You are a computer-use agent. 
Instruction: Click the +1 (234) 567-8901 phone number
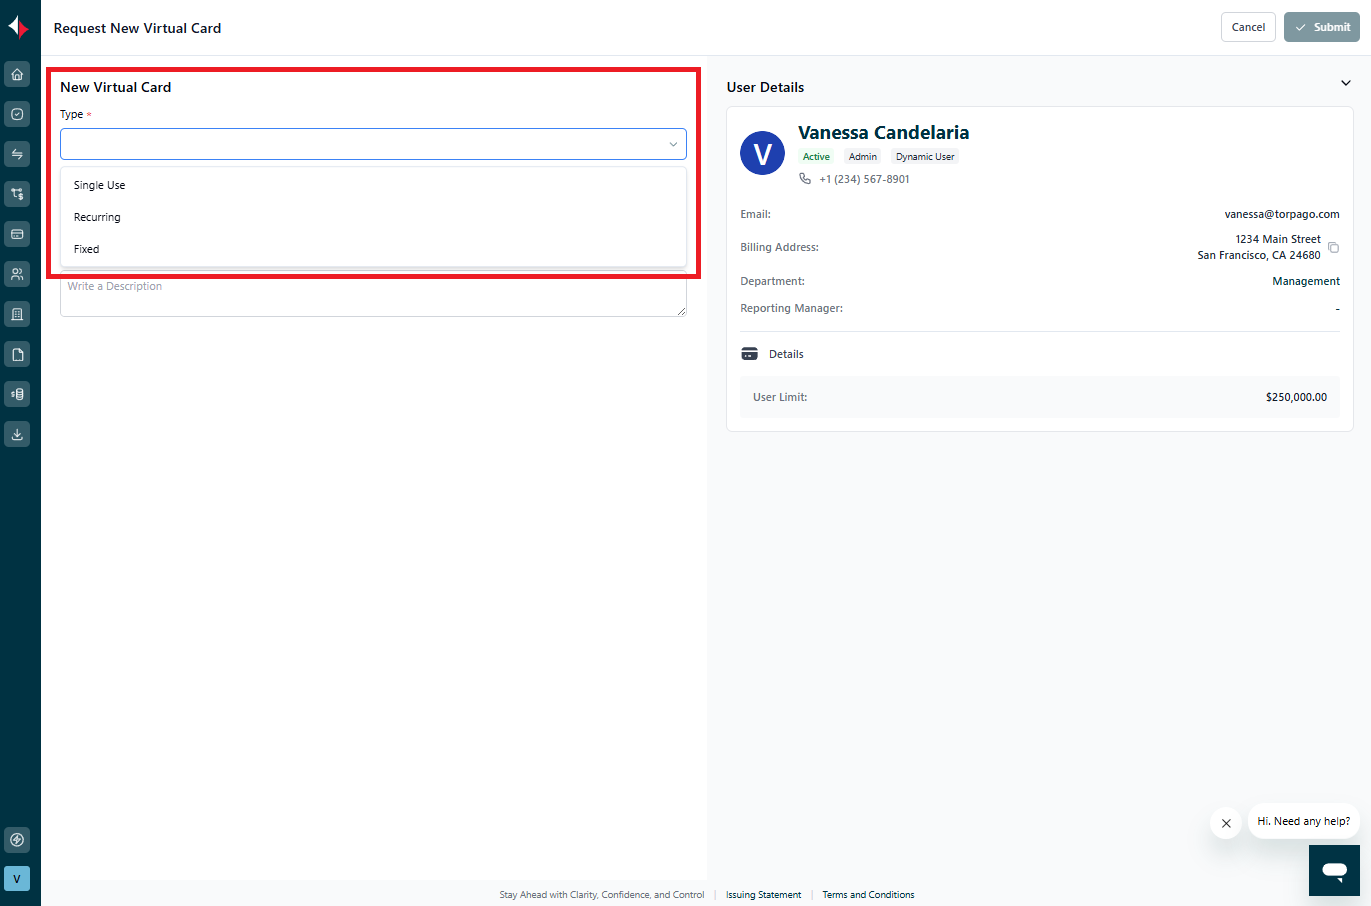click(864, 179)
